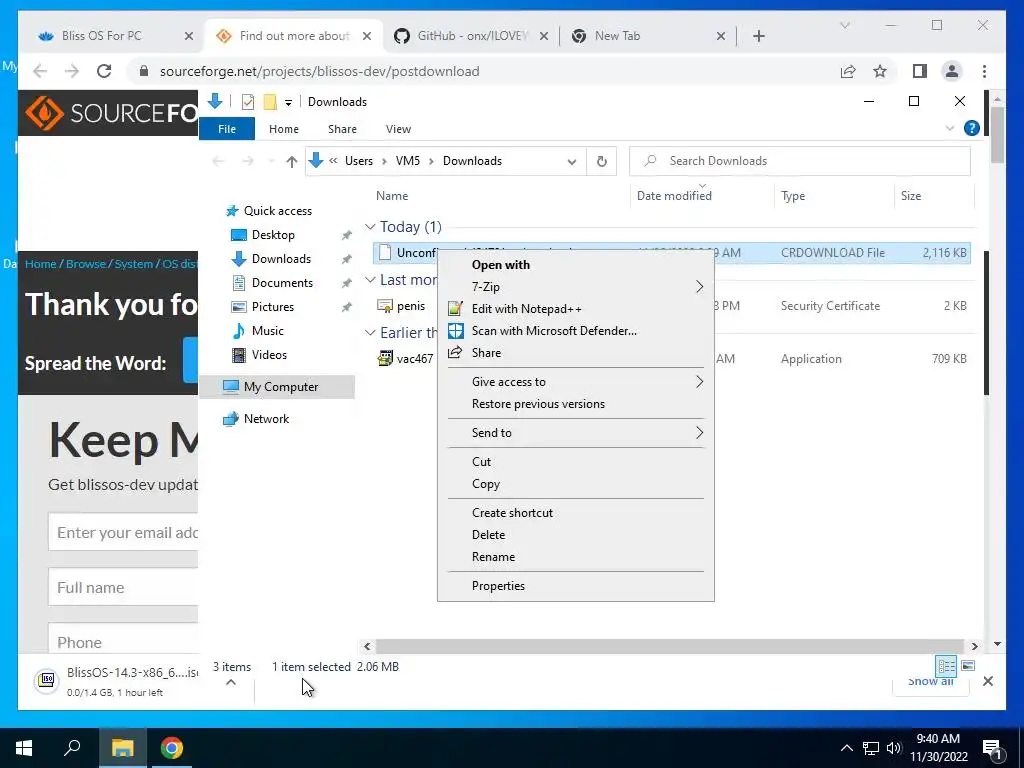
Task: Collapse the Earlier this year group
Action: (370, 332)
